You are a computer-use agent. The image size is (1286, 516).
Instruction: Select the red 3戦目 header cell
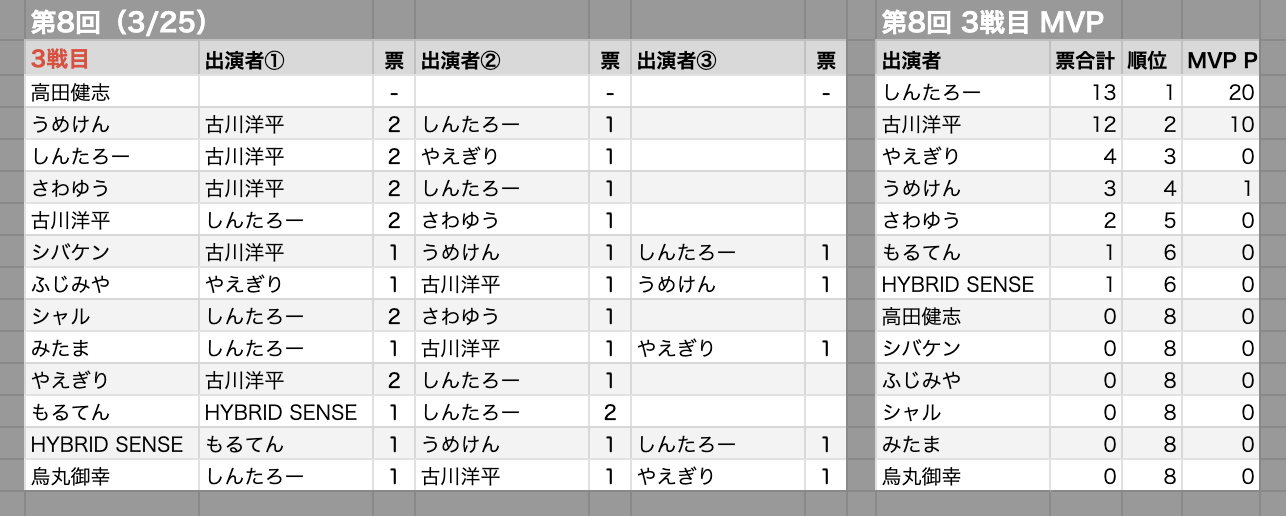tap(112, 60)
